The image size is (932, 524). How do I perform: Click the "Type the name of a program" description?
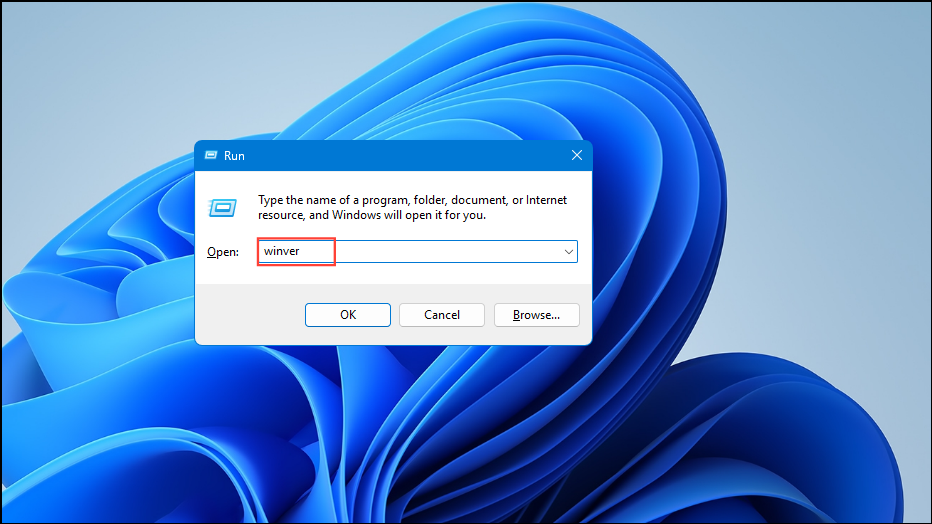pyautogui.click(x=412, y=207)
